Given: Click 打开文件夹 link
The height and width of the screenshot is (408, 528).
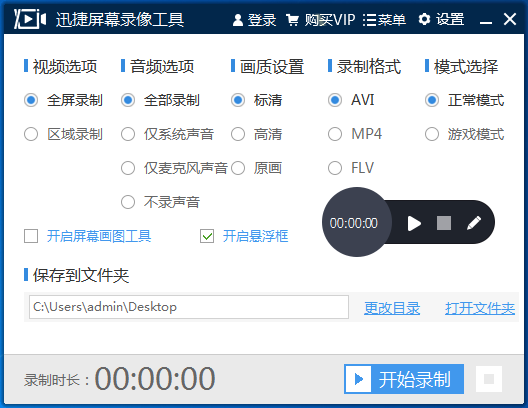Looking at the screenshot, I should pyautogui.click(x=480, y=308).
